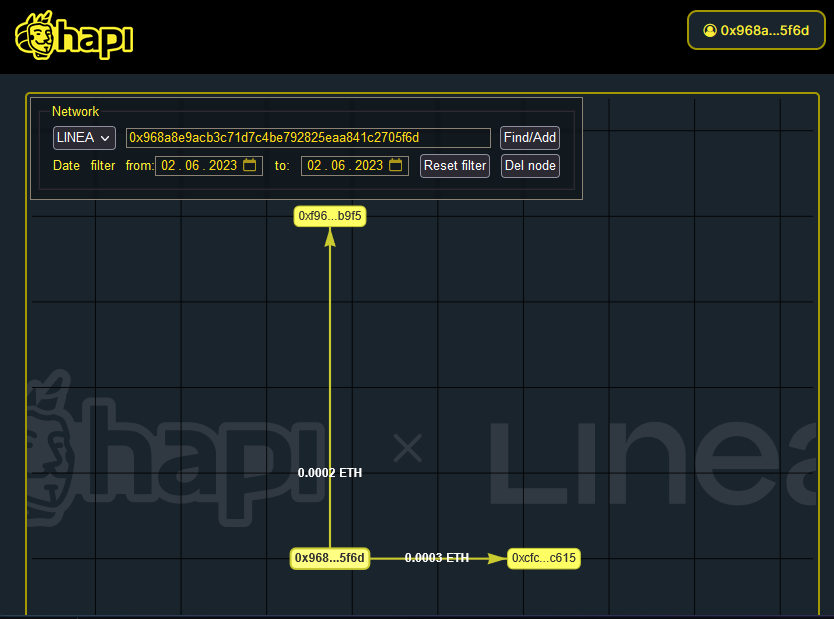This screenshot has width=834, height=619.
Task: Open the LINEA network dropdown
Action: (84, 138)
